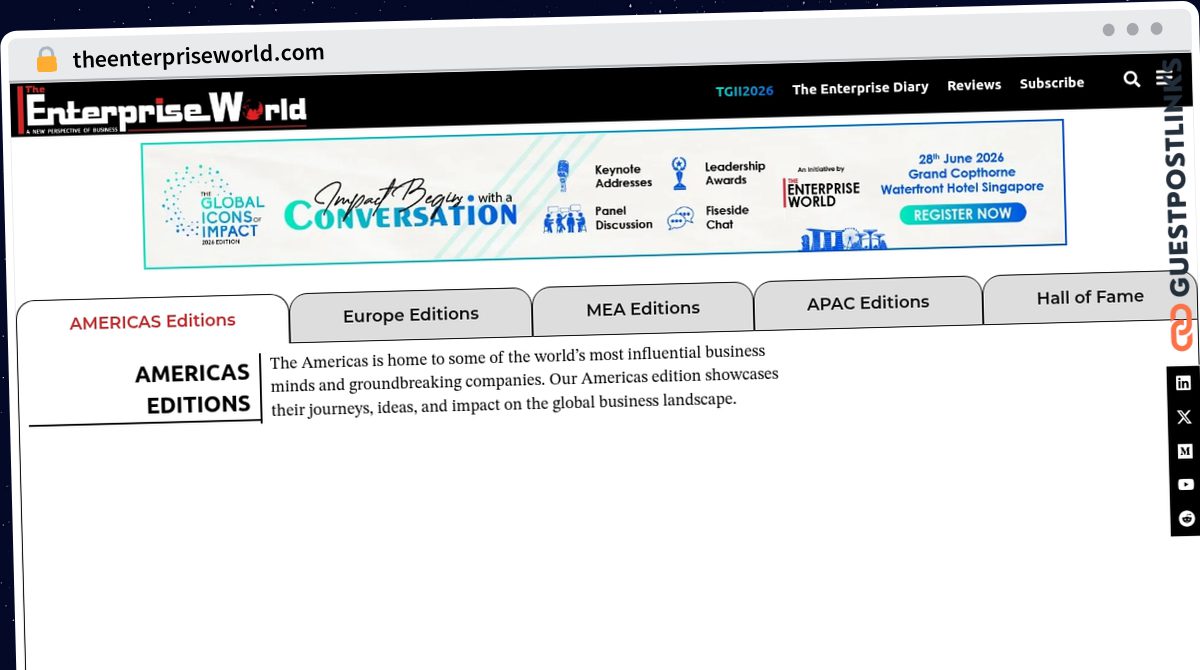Click the search magnifier icon
This screenshot has width=1200, height=670.
(1131, 79)
